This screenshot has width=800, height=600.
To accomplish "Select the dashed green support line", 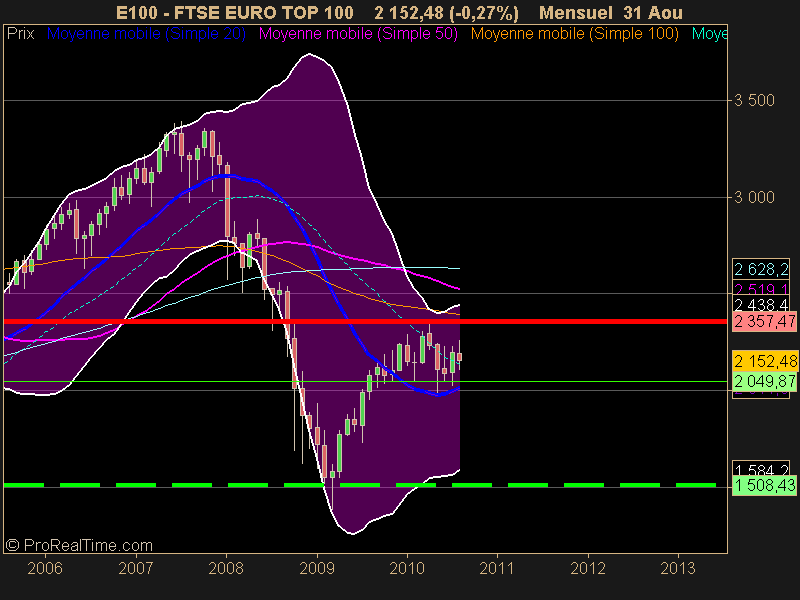I will [360, 485].
